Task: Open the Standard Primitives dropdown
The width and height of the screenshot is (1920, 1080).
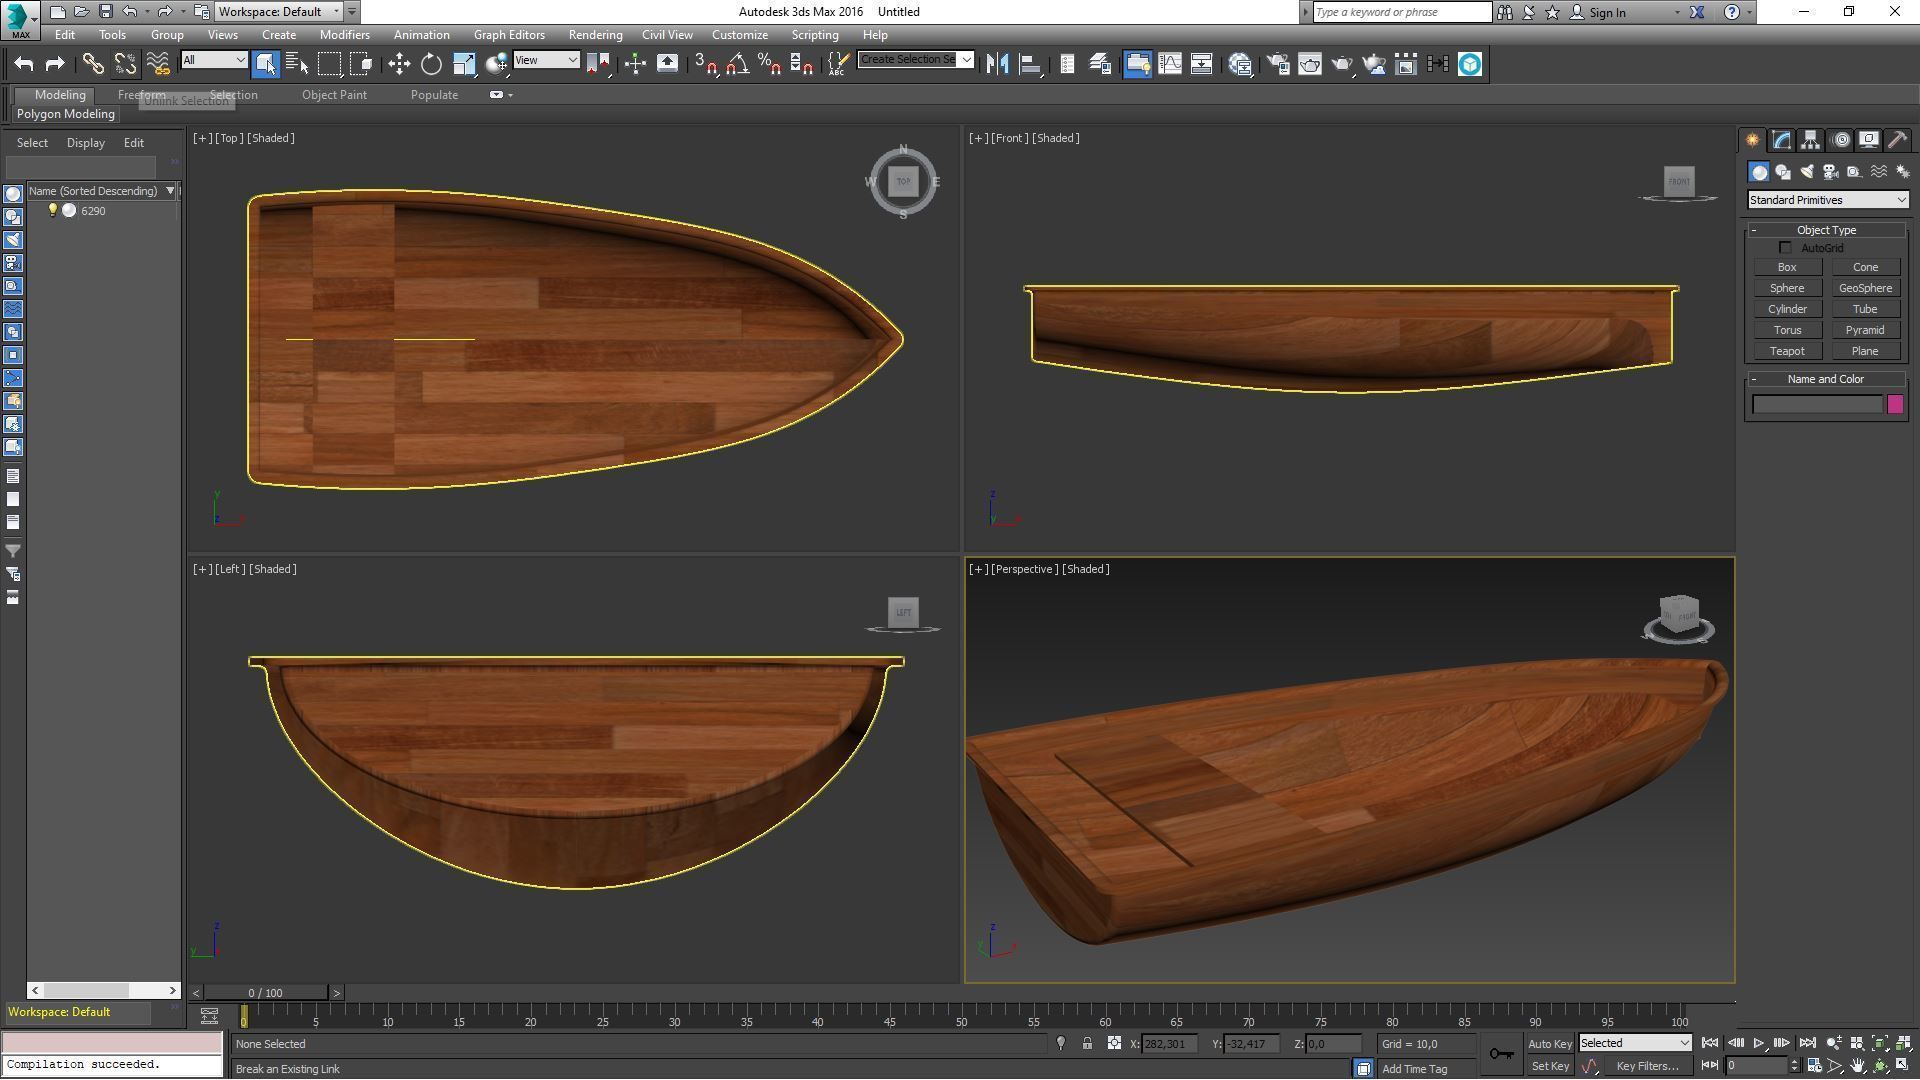Action: click(x=1827, y=200)
